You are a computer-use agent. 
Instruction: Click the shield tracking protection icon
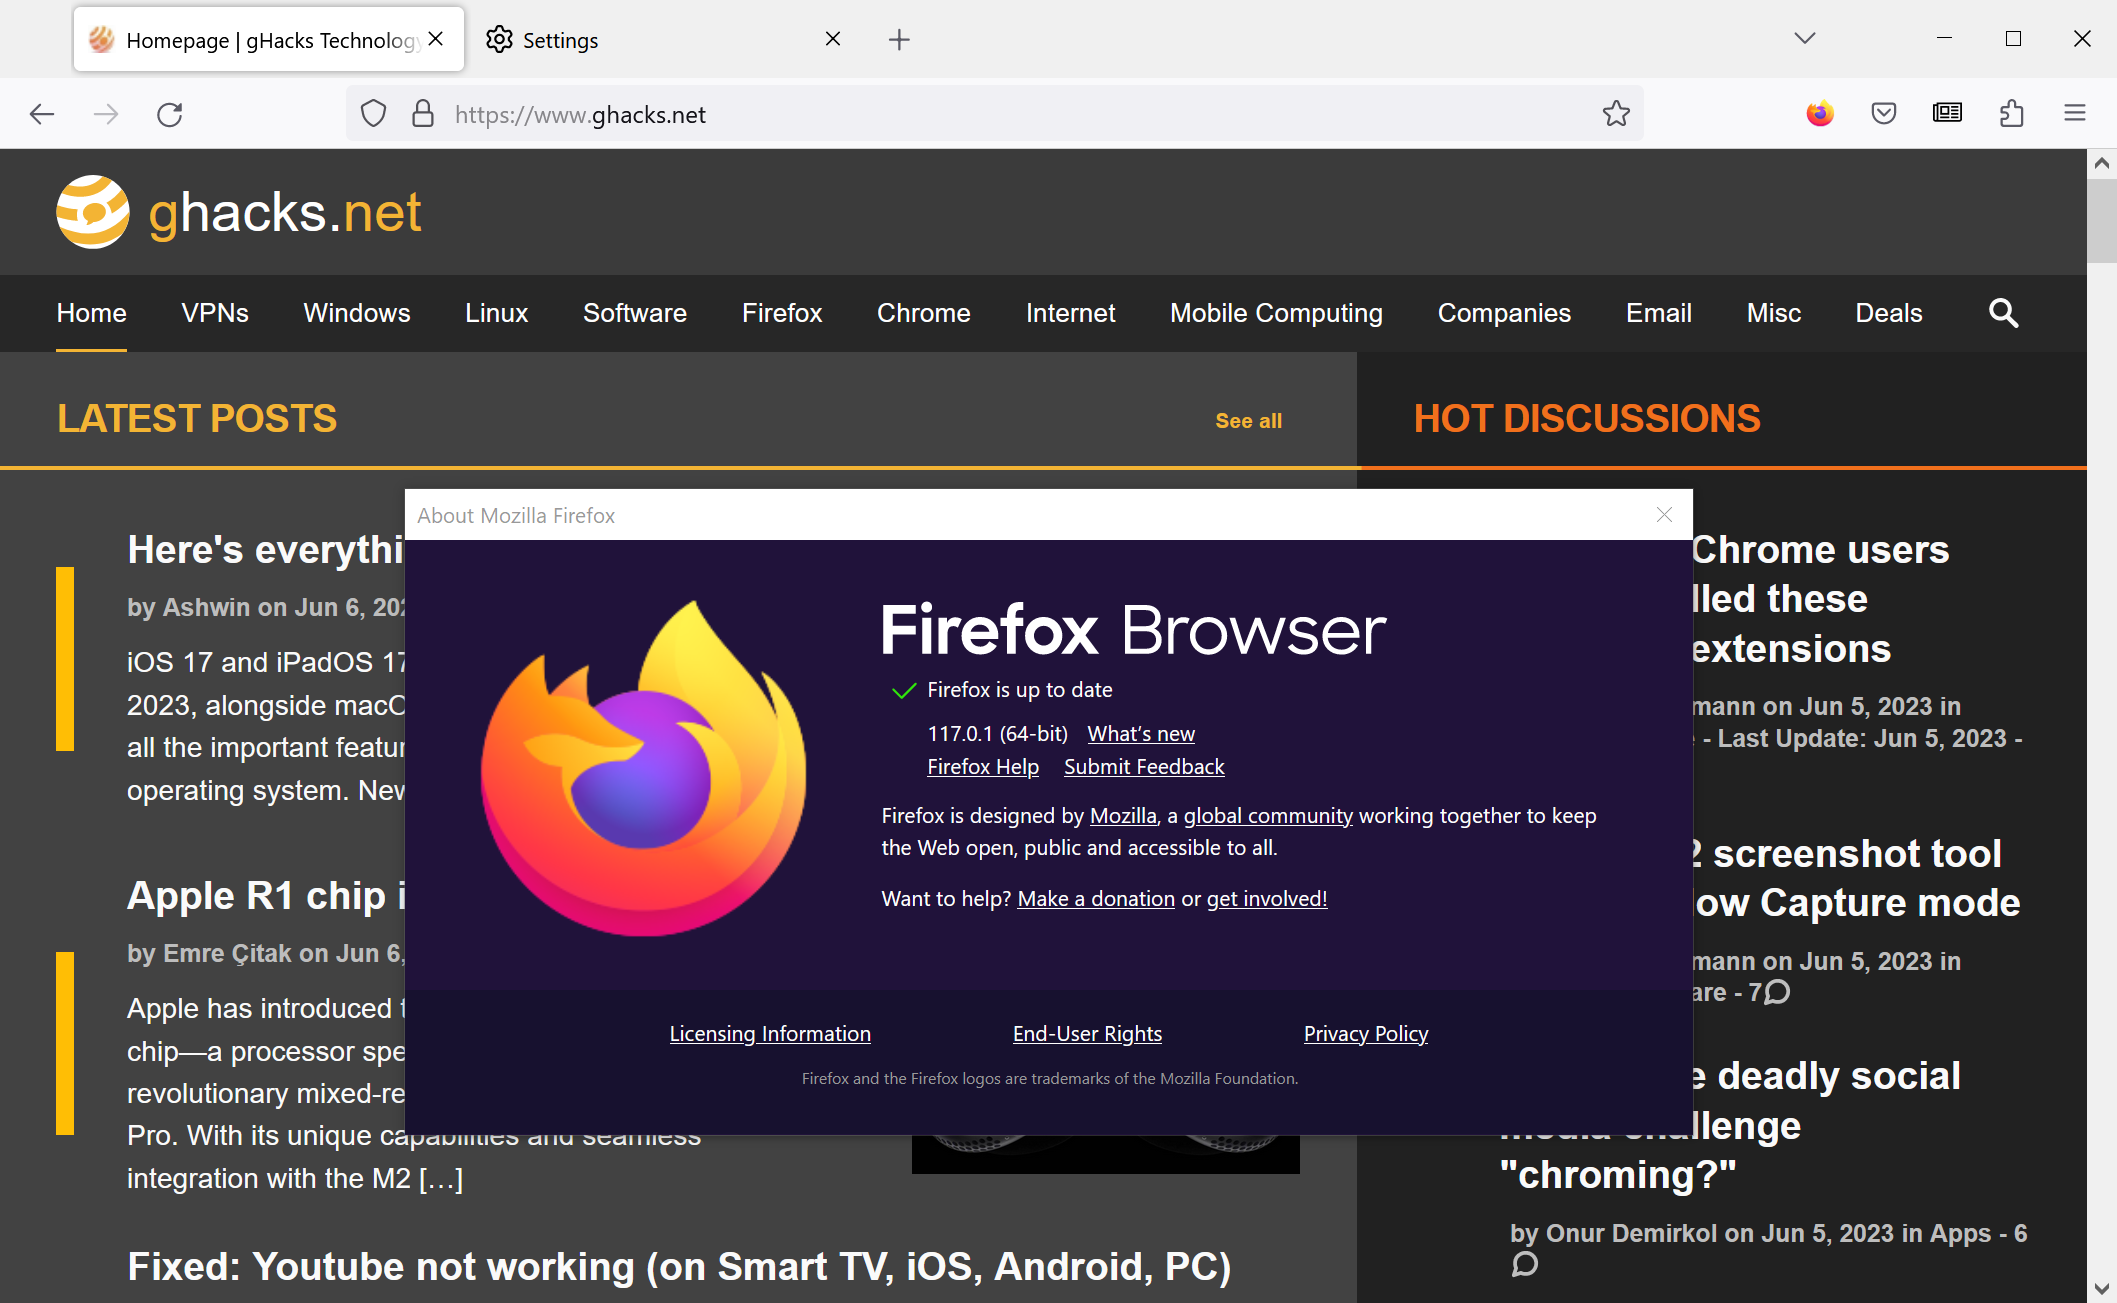373,113
